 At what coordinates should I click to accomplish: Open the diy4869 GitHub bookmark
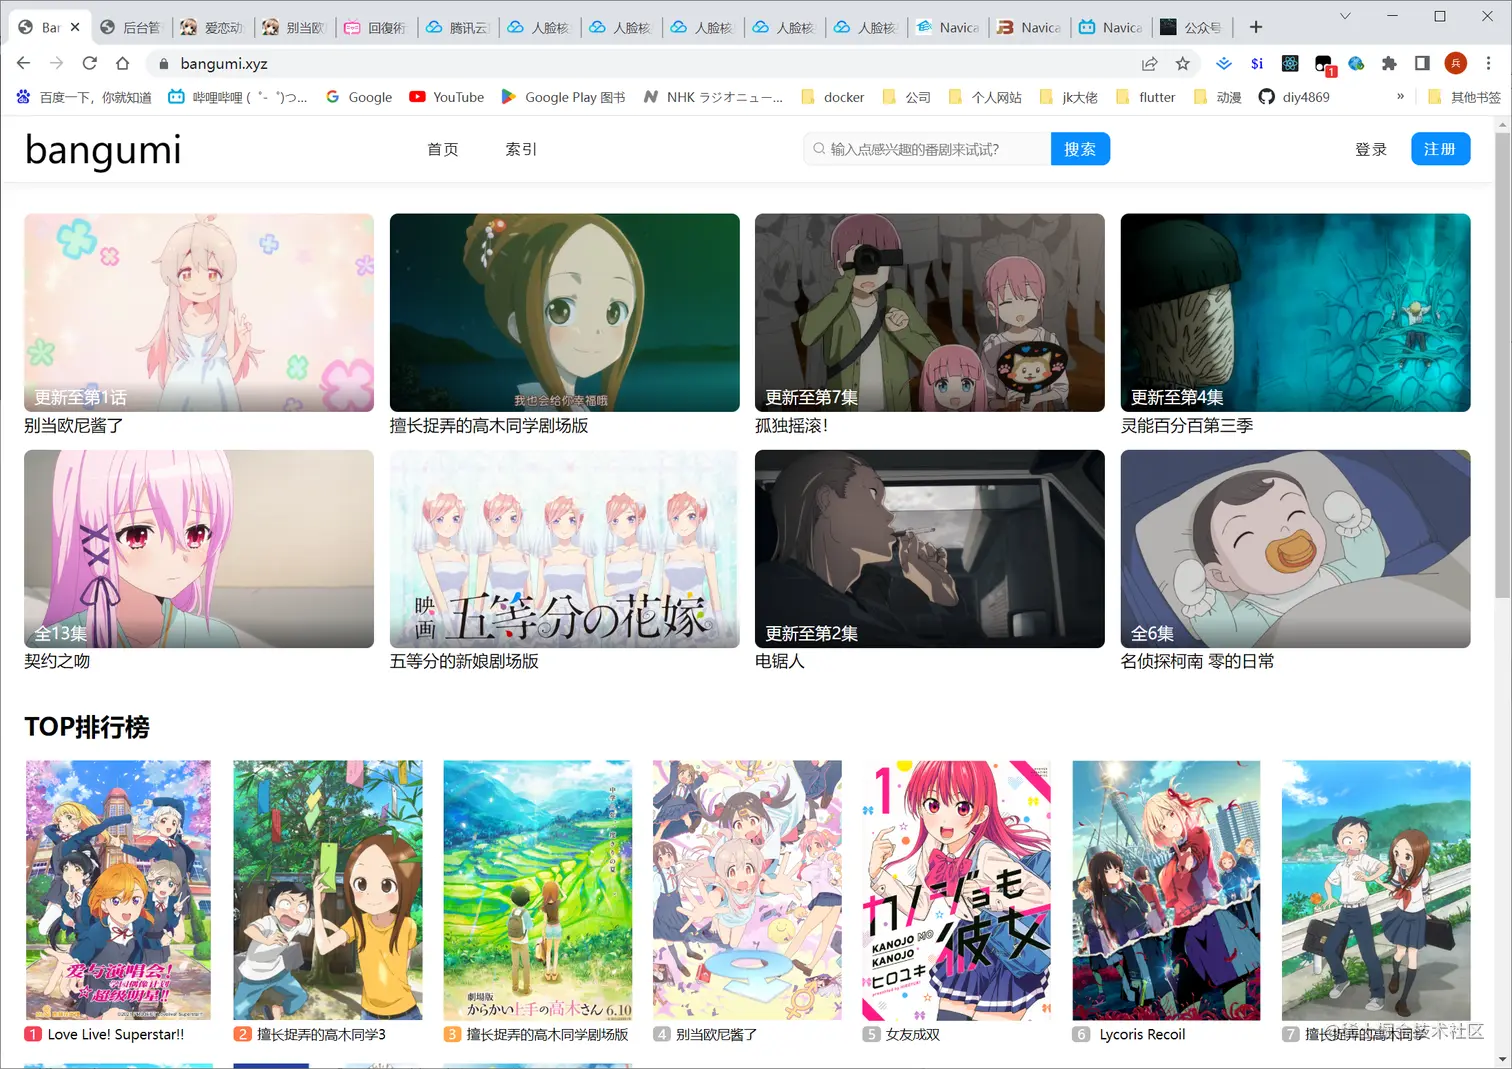(1294, 97)
